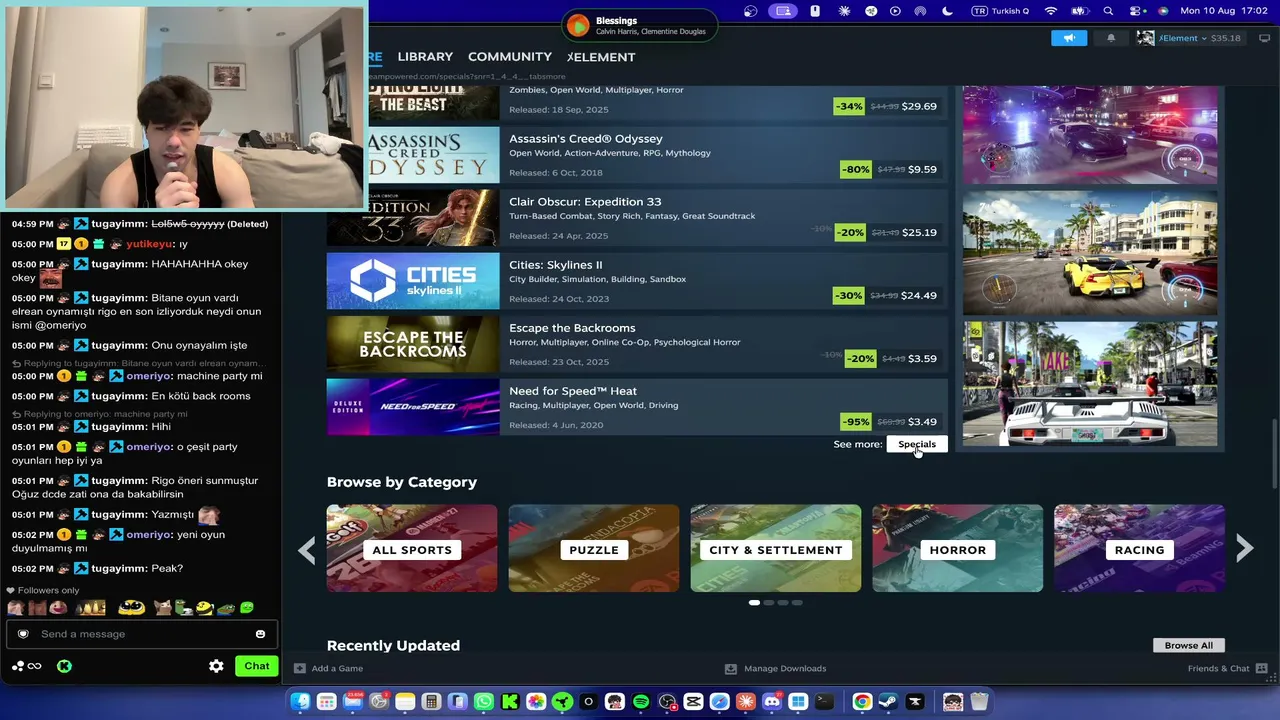
Task: Open Google Chrome from the dock
Action: [862, 702]
